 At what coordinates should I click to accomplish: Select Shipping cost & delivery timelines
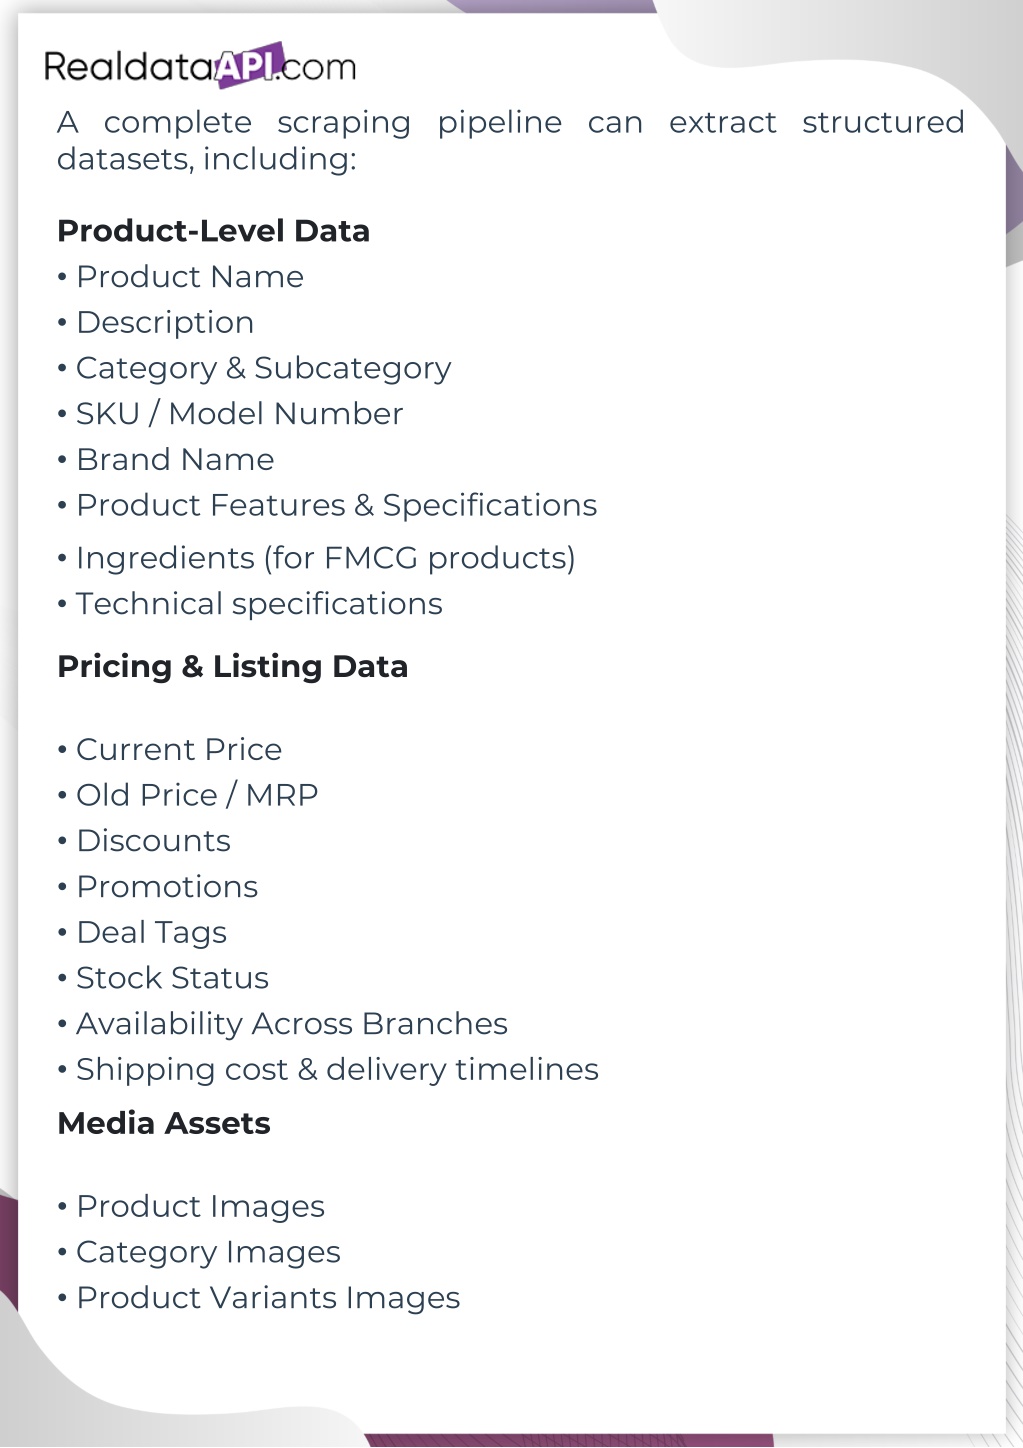(x=337, y=1070)
